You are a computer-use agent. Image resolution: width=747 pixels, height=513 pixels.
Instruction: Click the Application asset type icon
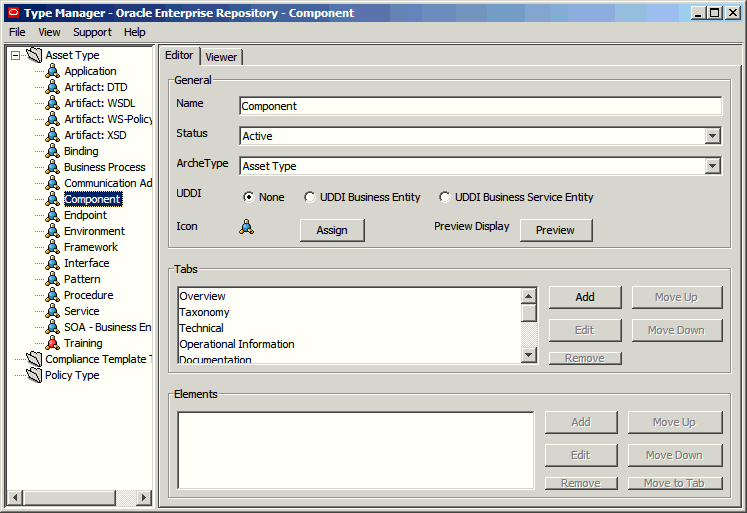point(52,71)
